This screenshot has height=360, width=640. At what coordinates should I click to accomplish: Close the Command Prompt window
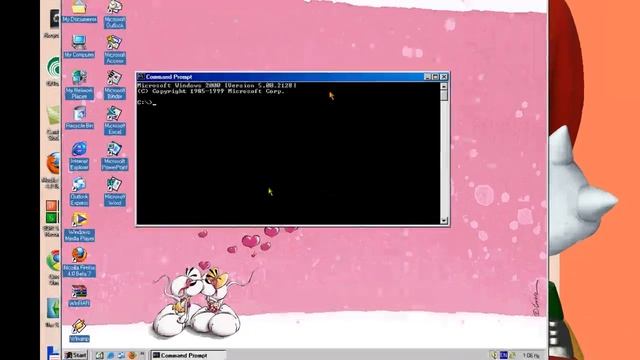[444, 77]
